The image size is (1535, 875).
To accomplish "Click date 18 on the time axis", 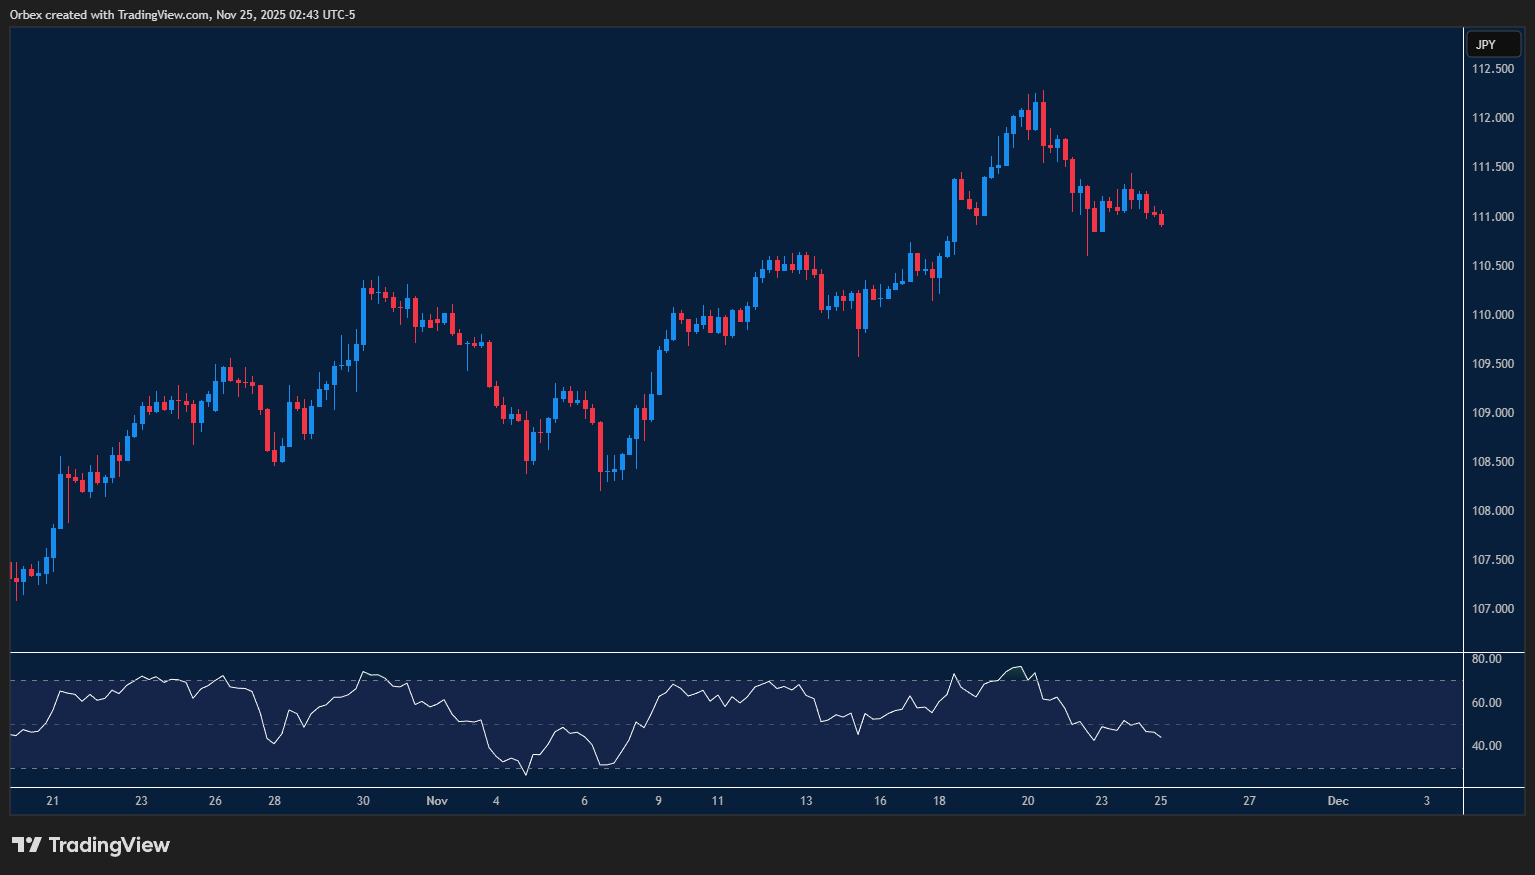I will [x=939, y=801].
